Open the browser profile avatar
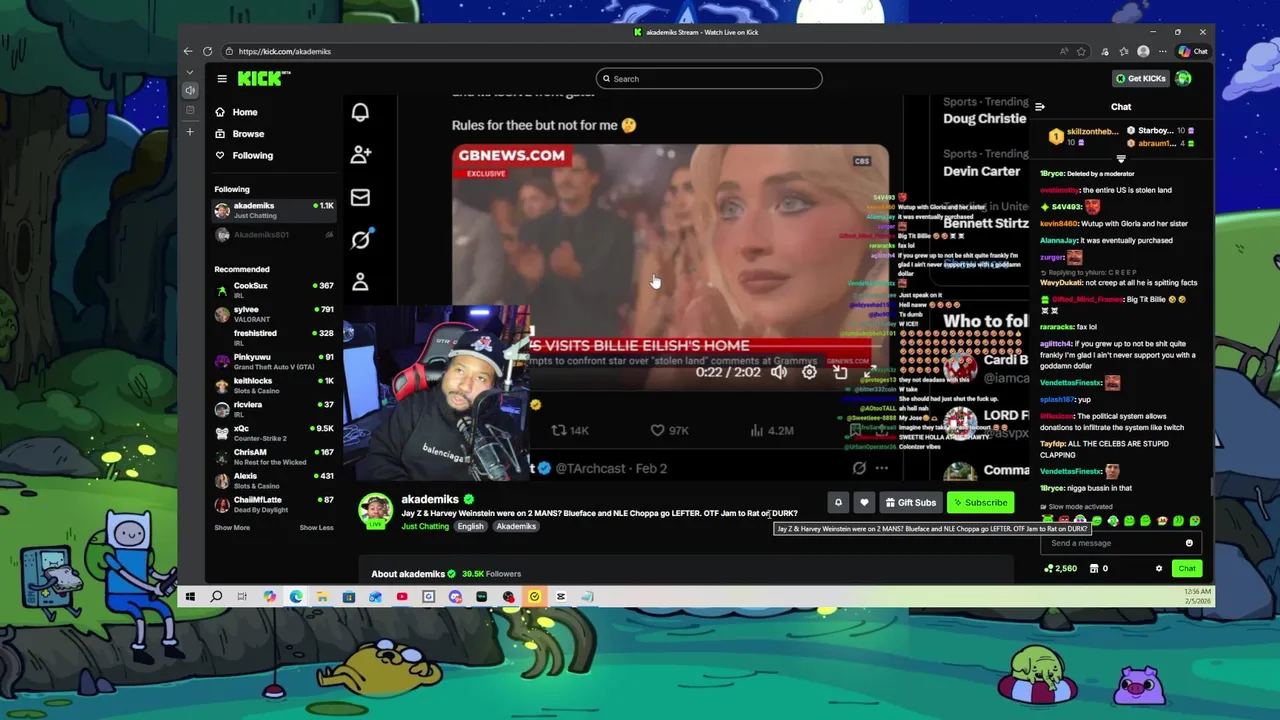 tap(1143, 51)
